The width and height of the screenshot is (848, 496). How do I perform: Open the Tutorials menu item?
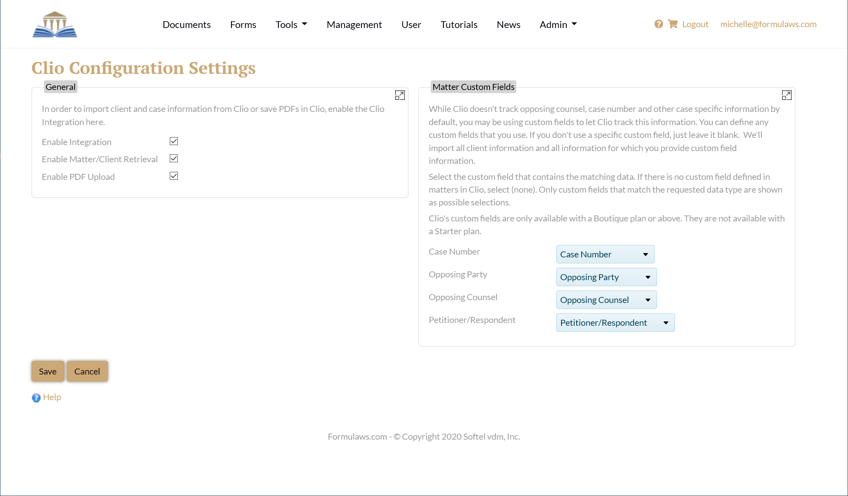point(459,24)
